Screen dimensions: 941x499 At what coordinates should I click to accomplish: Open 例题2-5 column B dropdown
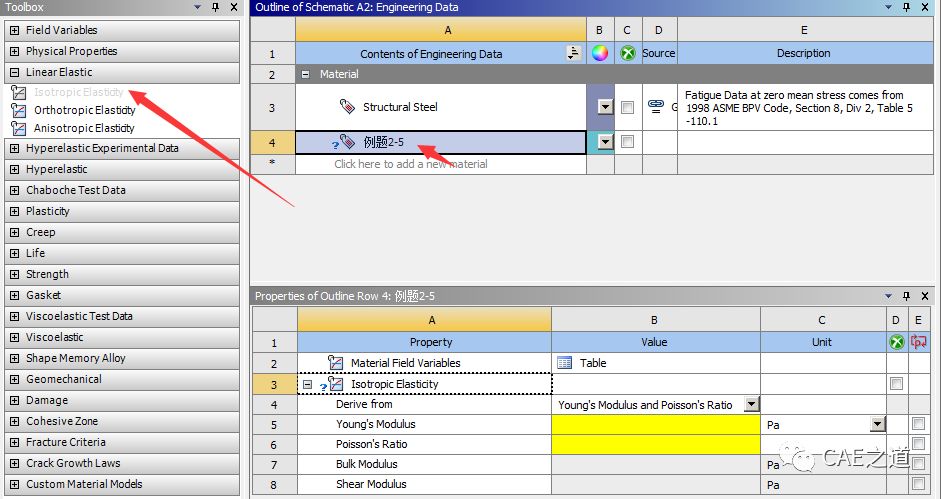[x=606, y=142]
